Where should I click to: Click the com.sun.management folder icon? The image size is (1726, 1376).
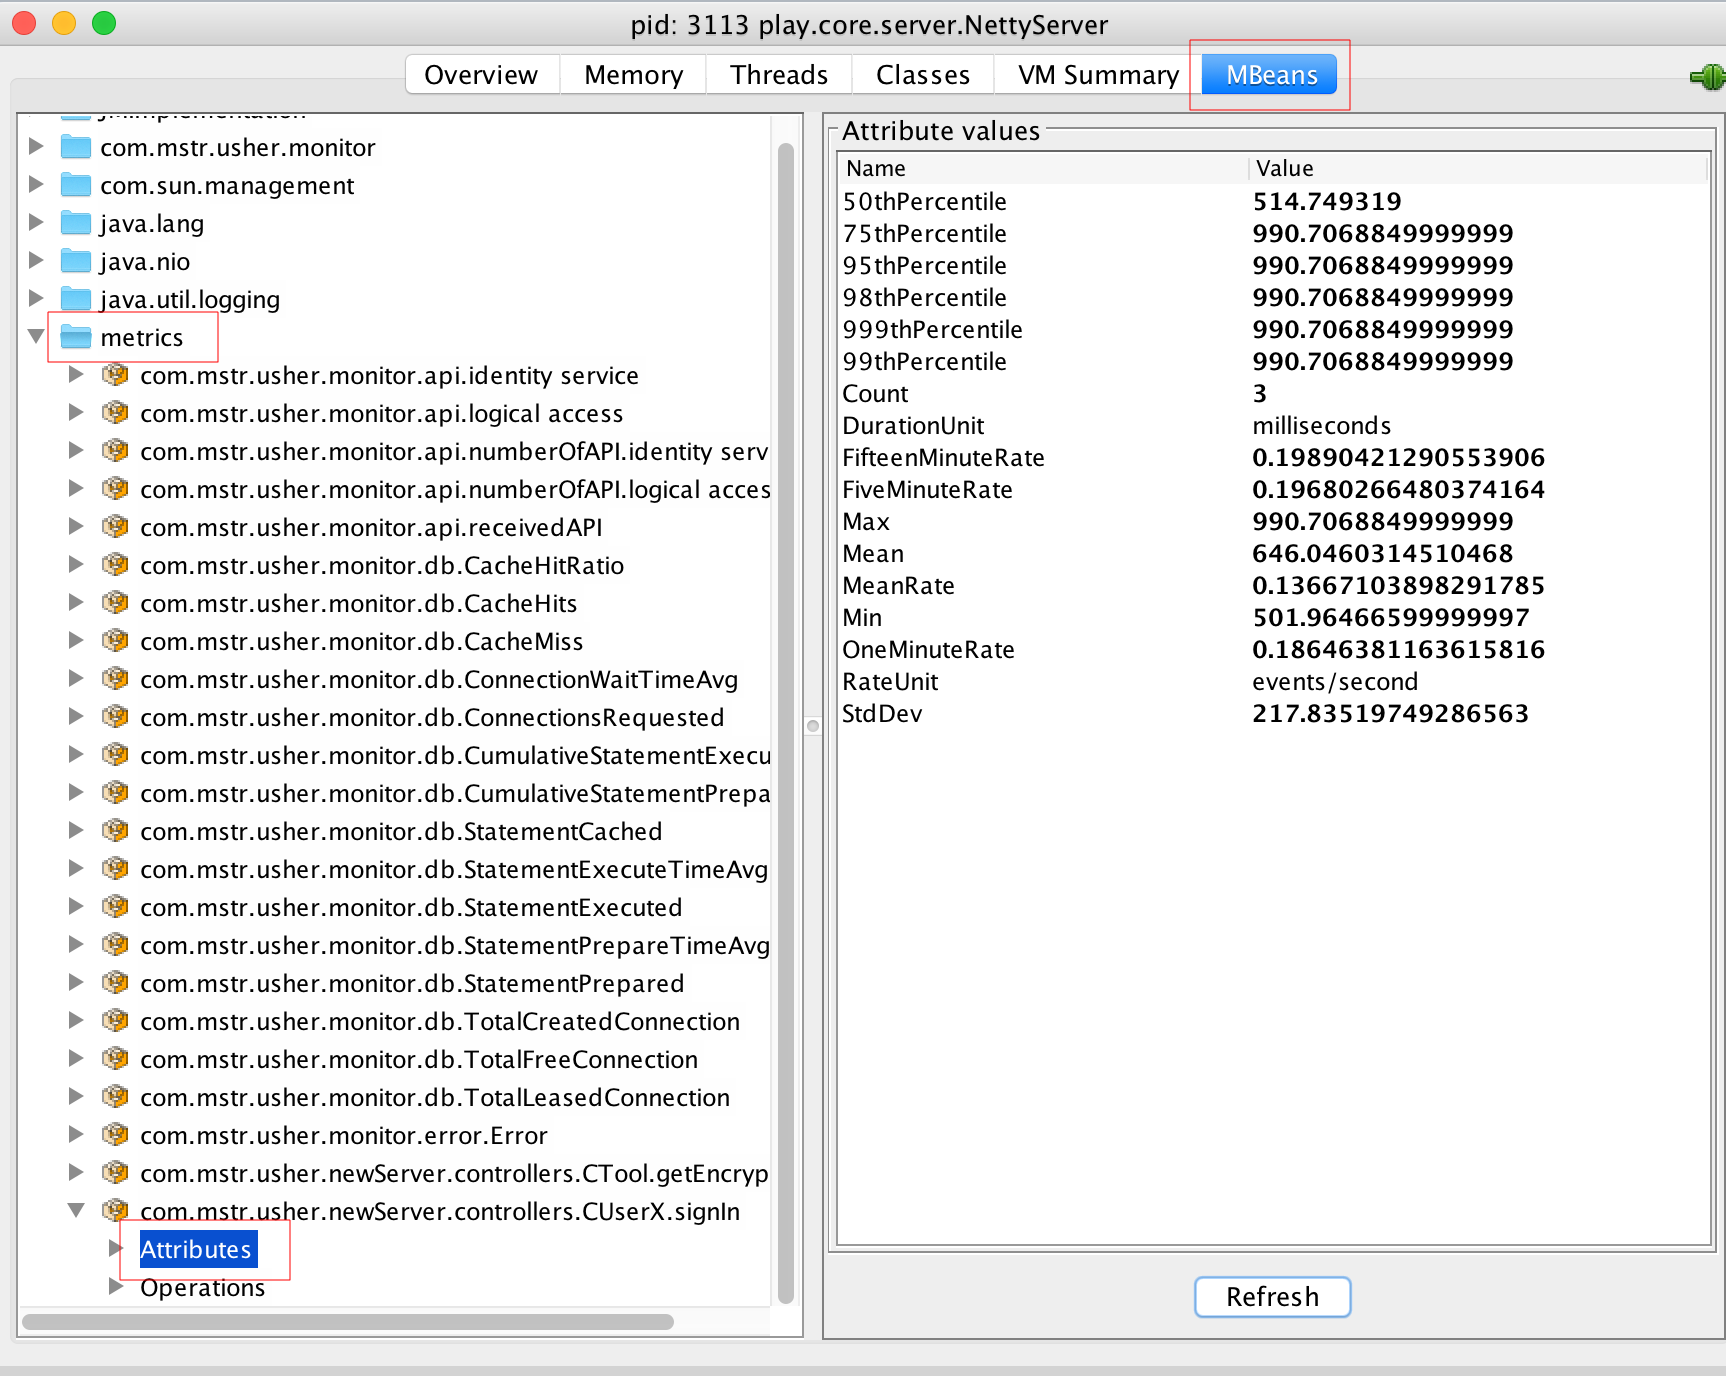76,186
